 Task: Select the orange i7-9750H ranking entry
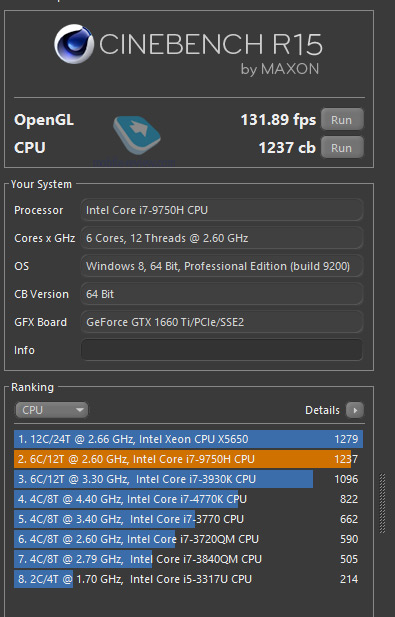click(x=188, y=459)
